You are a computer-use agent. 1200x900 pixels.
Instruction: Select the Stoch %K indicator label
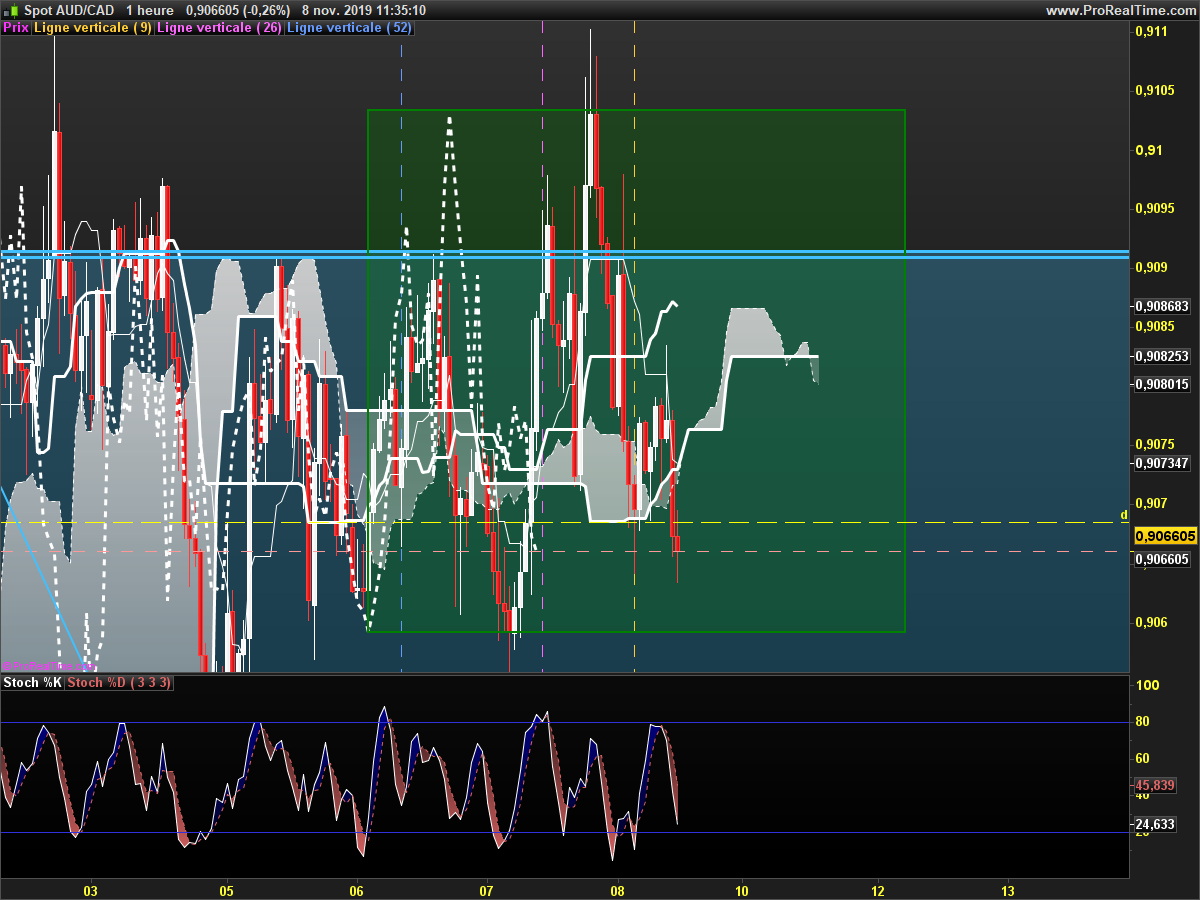[33, 683]
